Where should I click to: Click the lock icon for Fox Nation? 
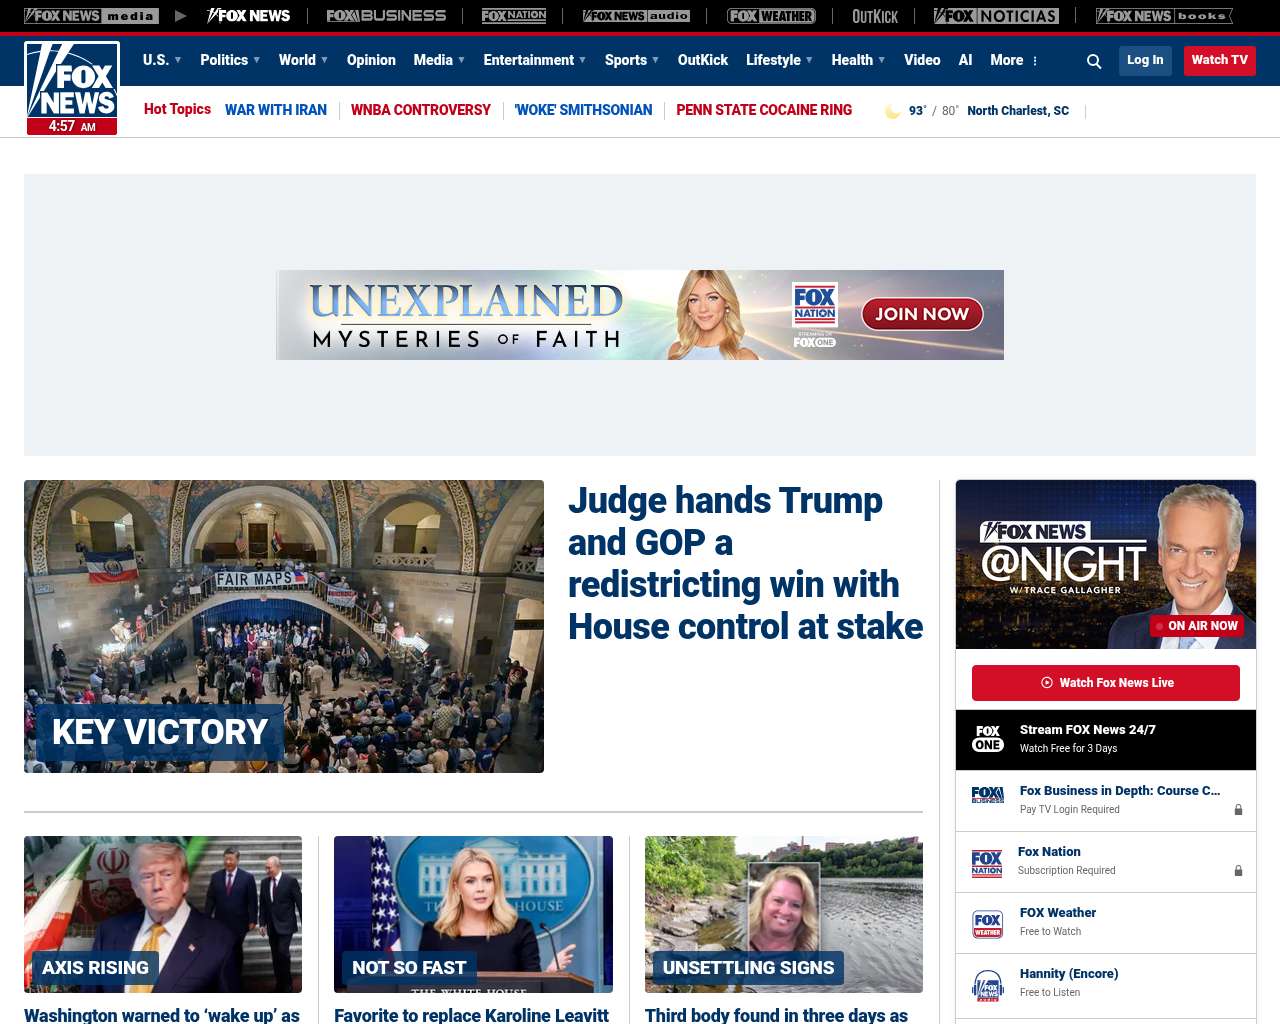click(1238, 871)
